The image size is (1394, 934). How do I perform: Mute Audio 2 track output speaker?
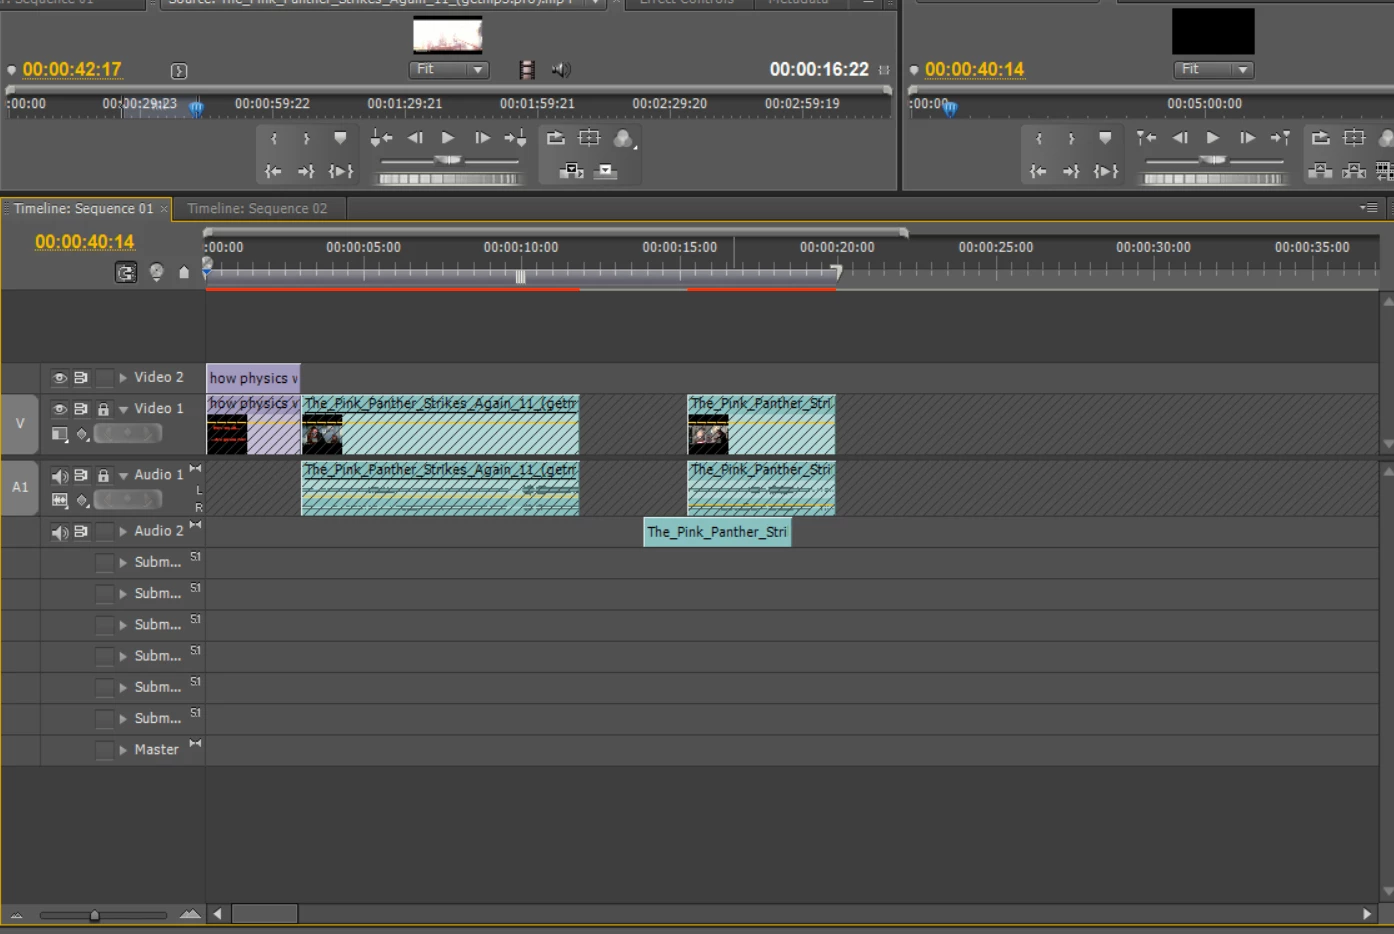[x=59, y=532]
